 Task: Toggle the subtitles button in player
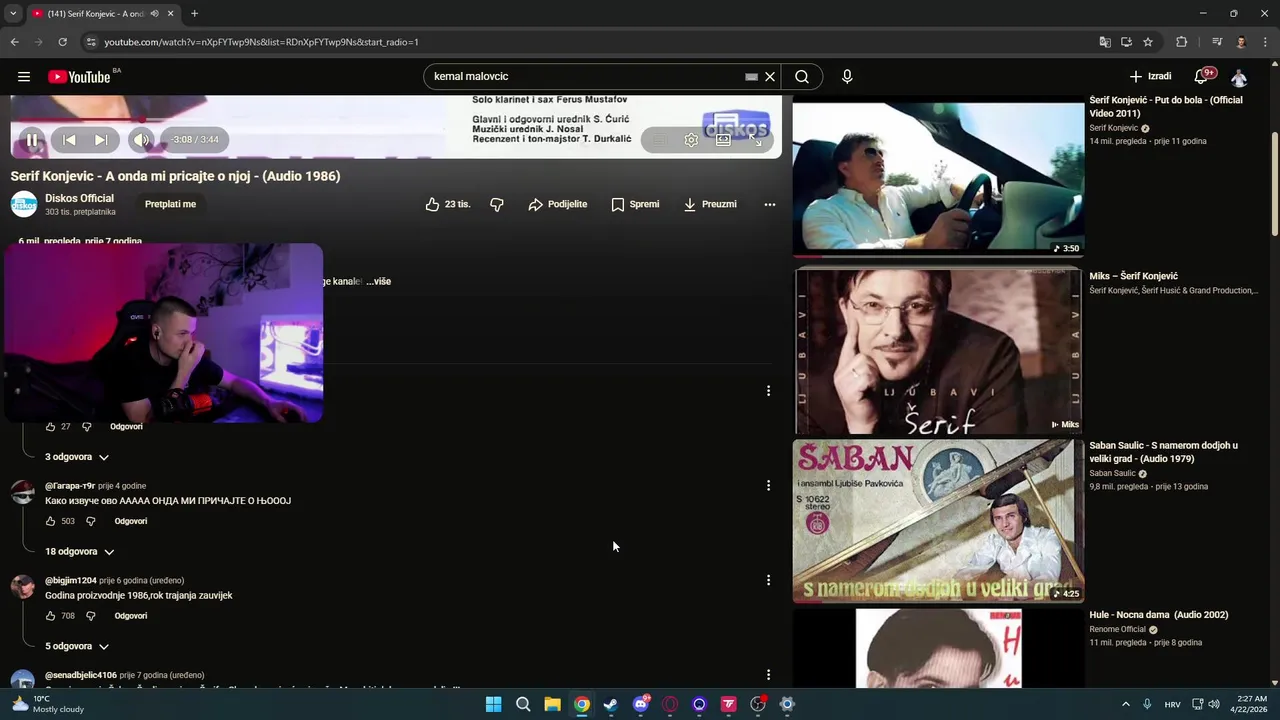659,140
